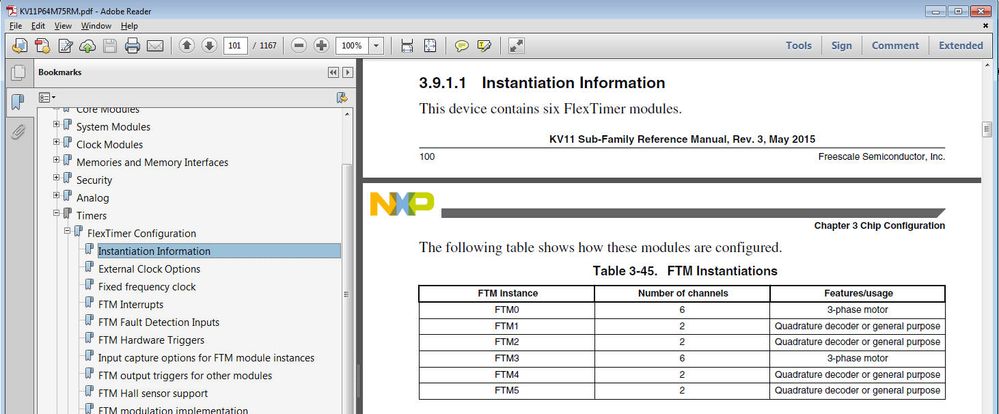The width and height of the screenshot is (999, 414).
Task: Open the Comment pane
Action: [x=895, y=45]
